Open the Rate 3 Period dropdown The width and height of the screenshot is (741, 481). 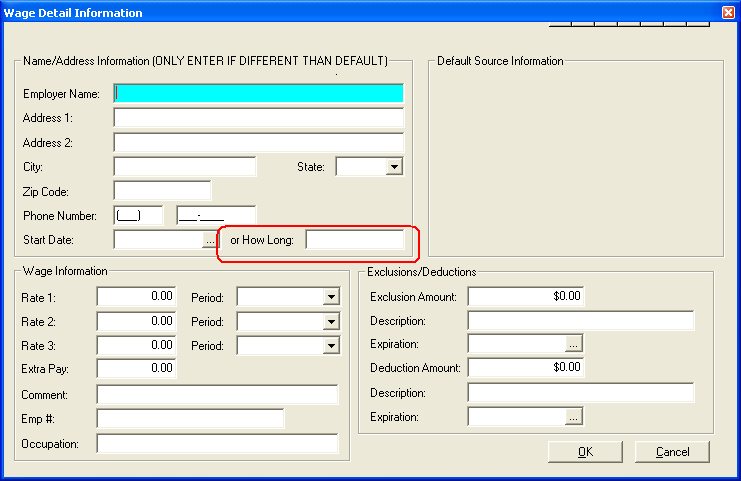tap(331, 345)
